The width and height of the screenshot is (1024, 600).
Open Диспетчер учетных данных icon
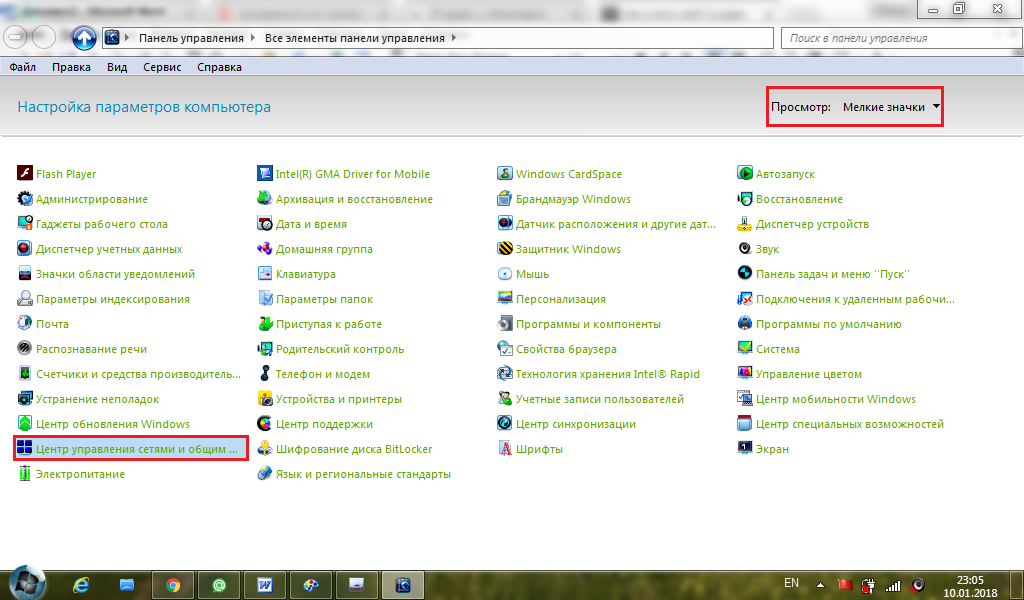pyautogui.click(x=25, y=248)
